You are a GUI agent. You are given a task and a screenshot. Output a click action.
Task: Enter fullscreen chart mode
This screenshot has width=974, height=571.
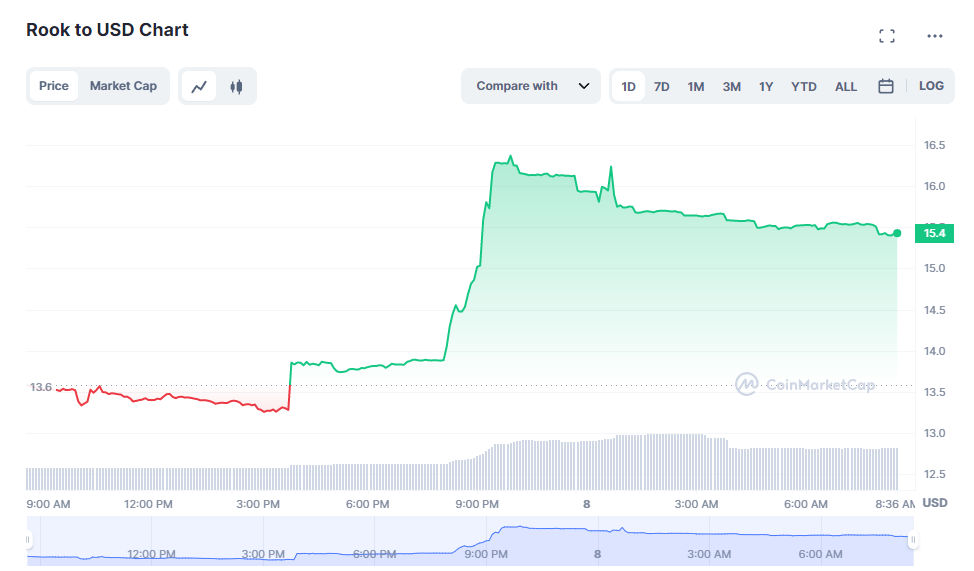(x=886, y=36)
